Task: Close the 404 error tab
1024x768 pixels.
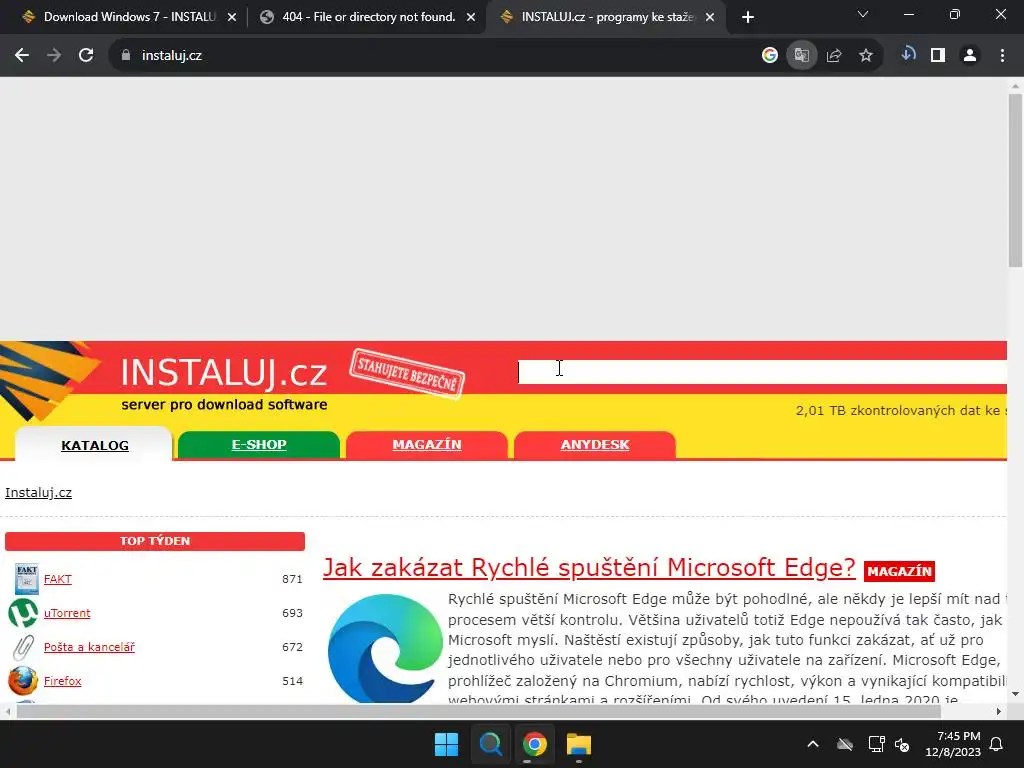Action: click(x=471, y=18)
